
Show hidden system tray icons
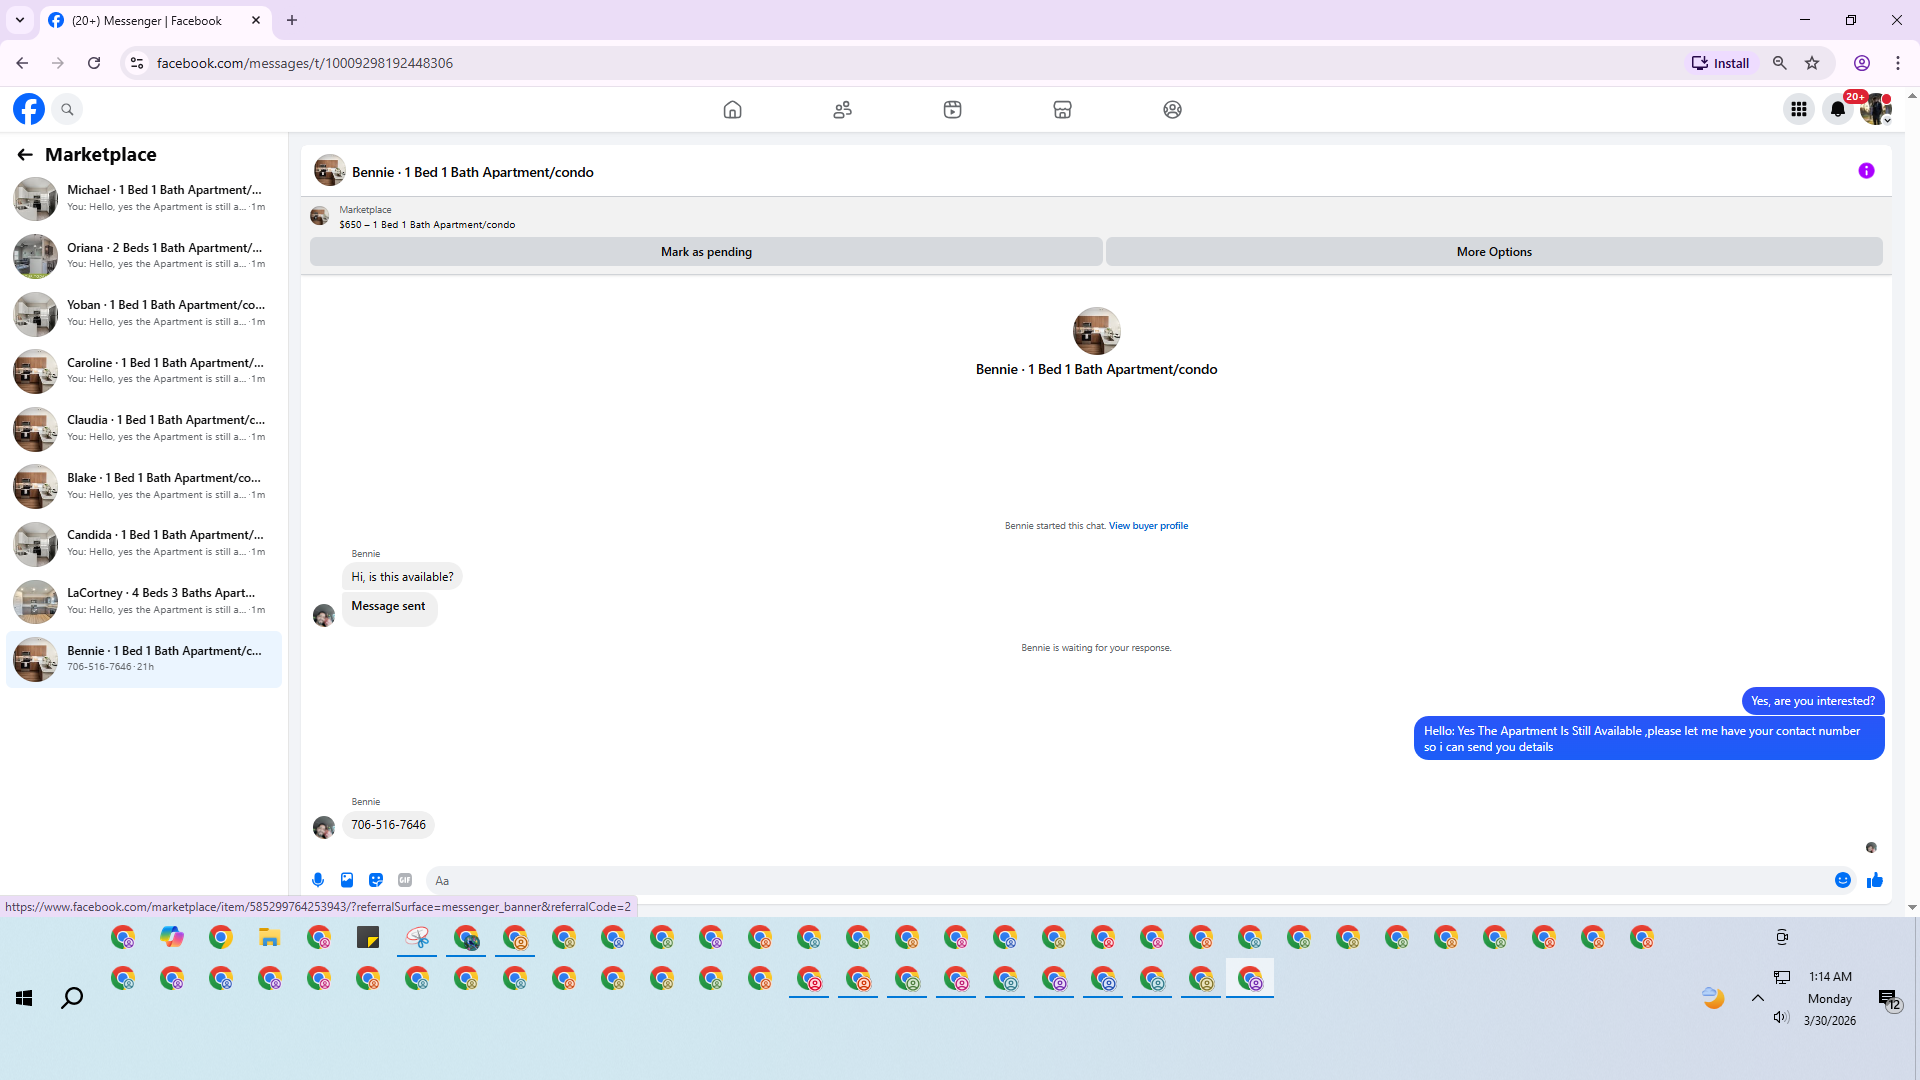coord(1757,998)
